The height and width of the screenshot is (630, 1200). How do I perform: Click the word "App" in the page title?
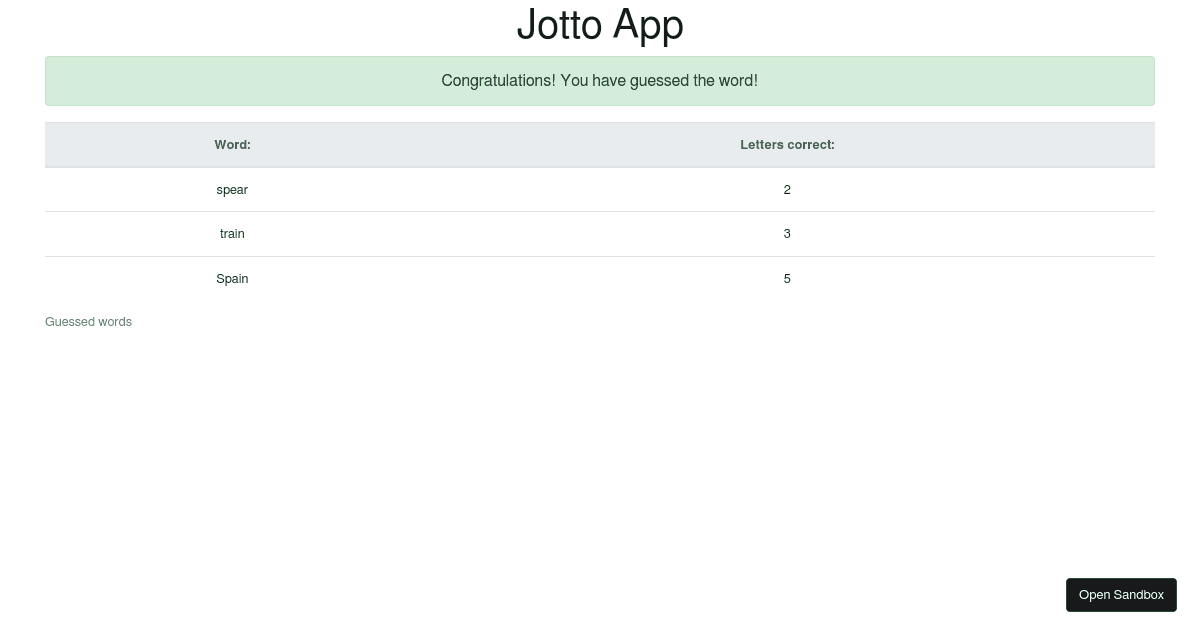(x=648, y=25)
